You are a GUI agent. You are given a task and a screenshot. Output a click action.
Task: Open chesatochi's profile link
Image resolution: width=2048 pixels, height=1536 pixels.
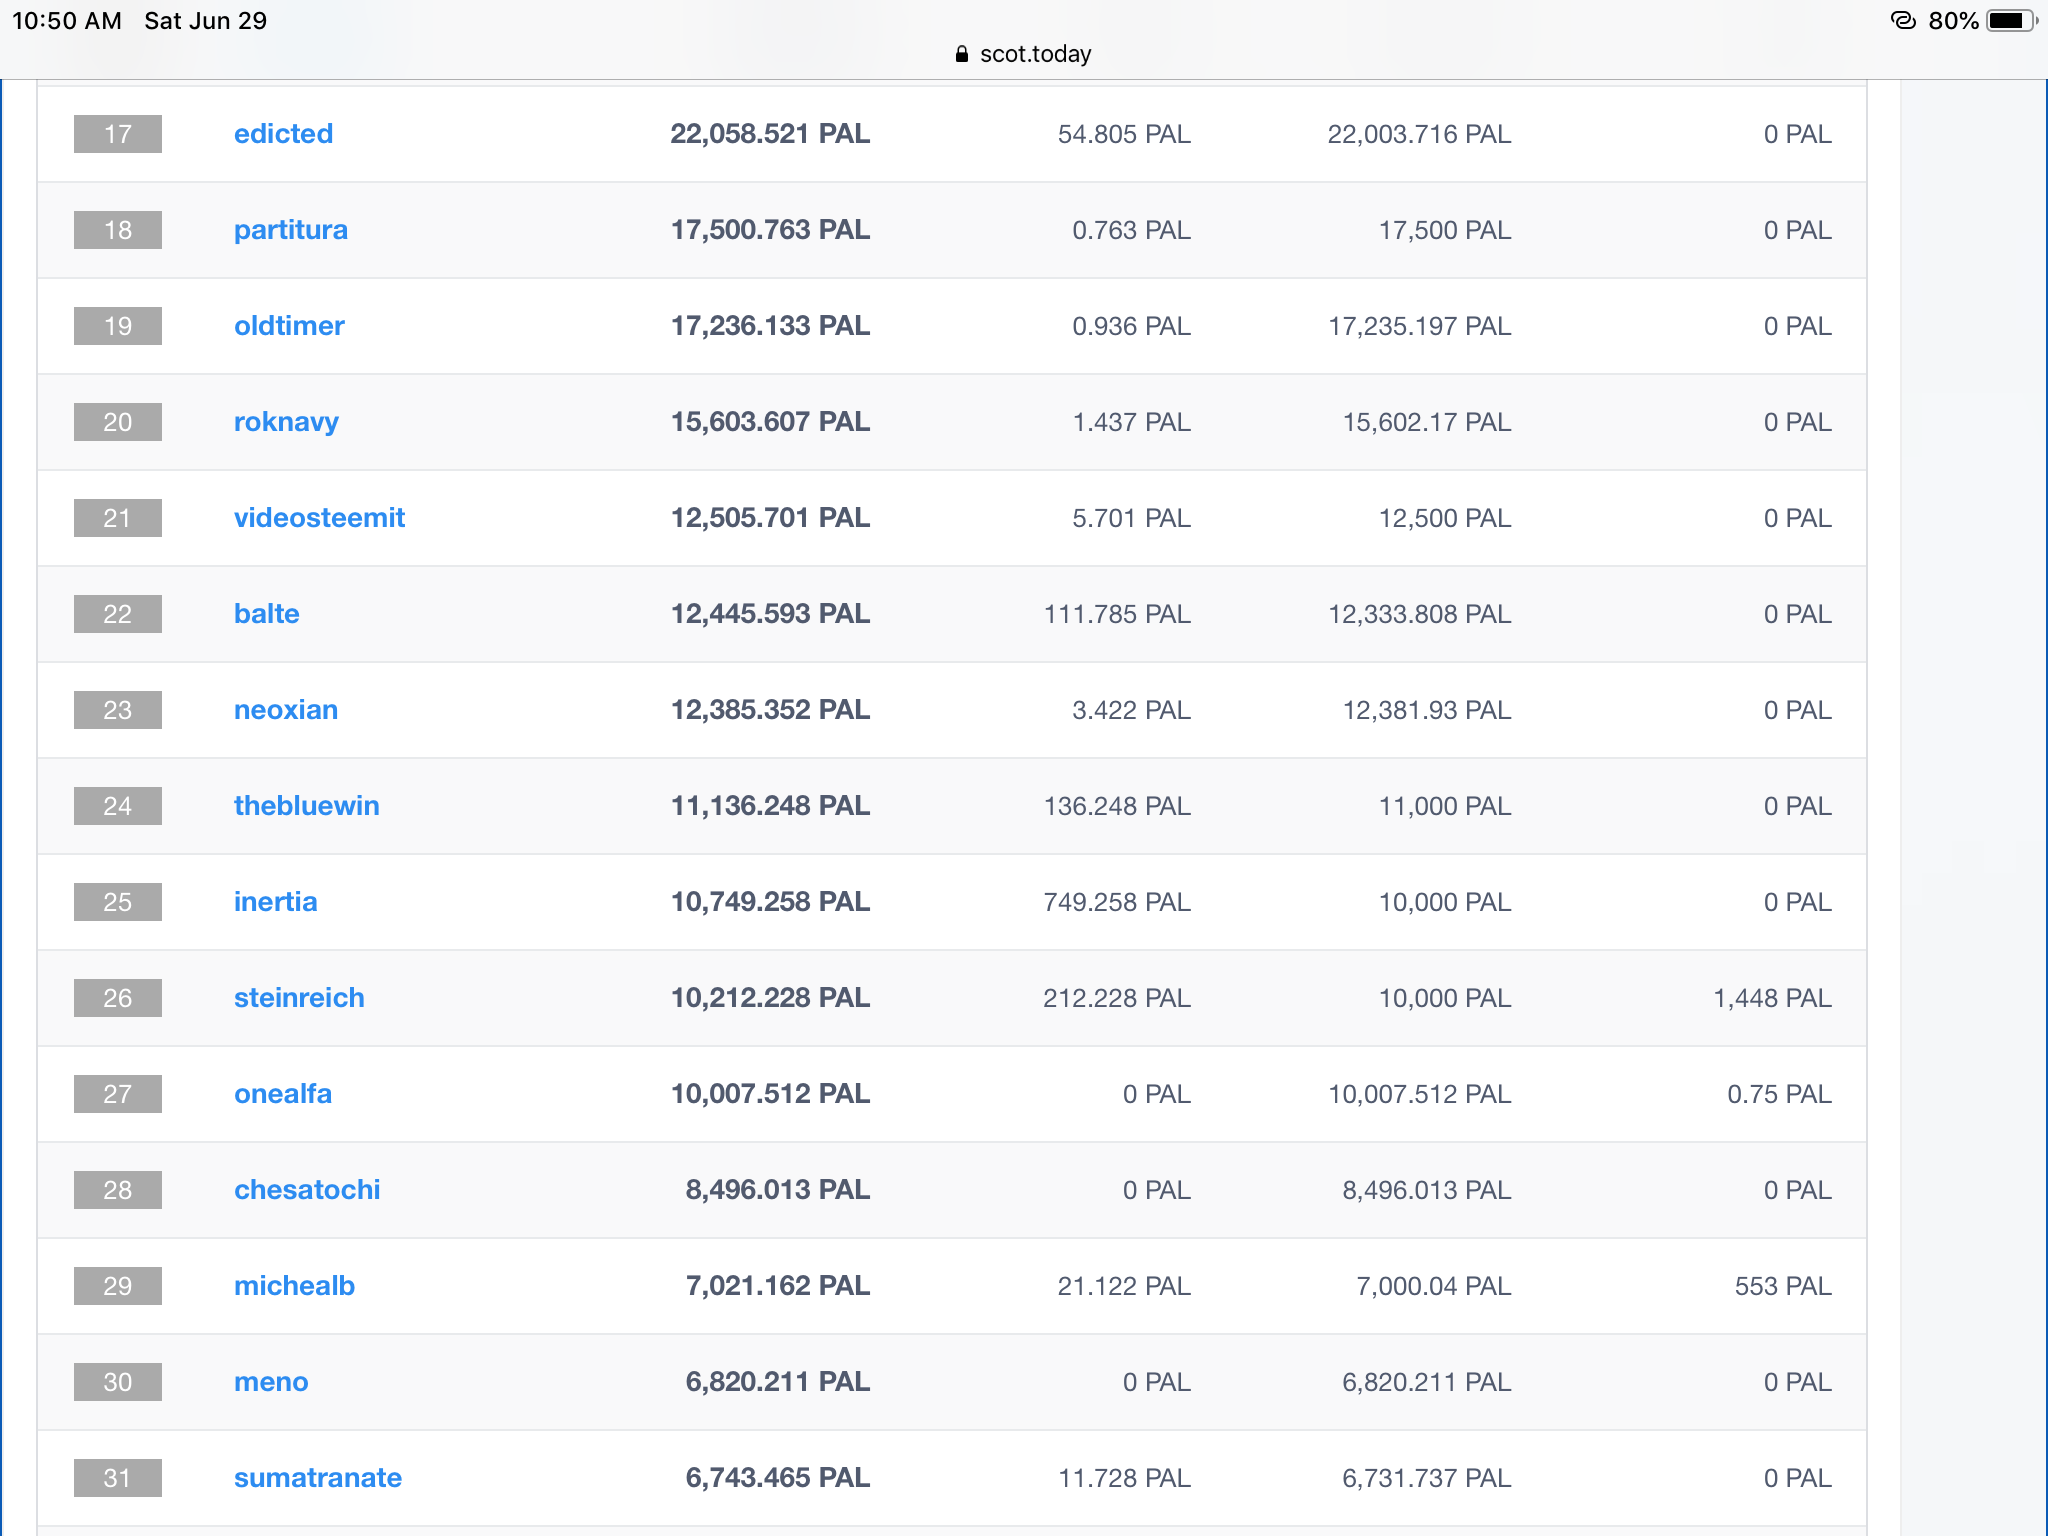[x=307, y=1190]
